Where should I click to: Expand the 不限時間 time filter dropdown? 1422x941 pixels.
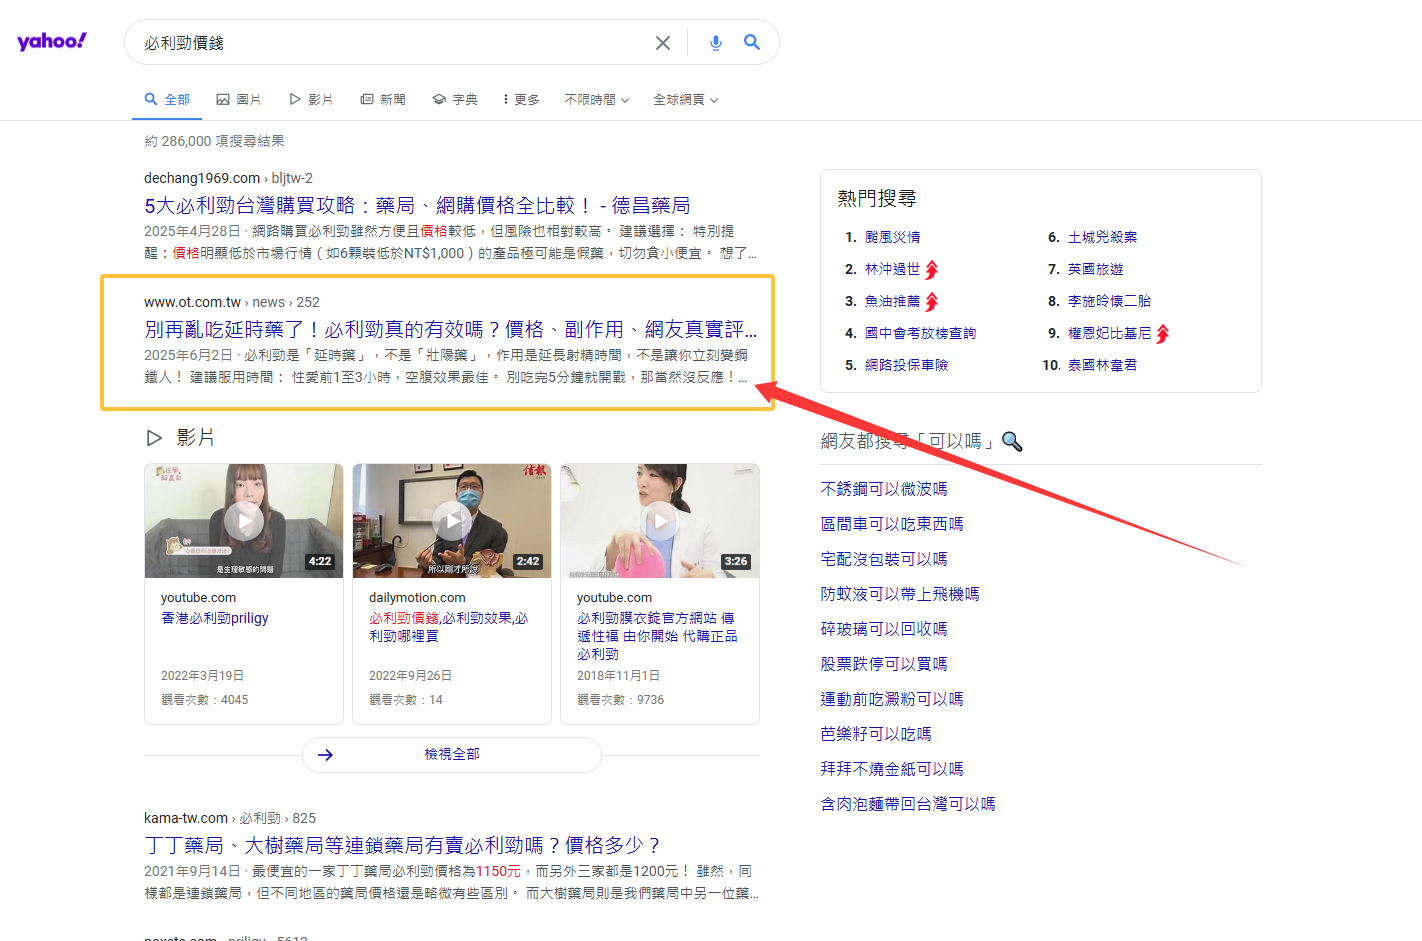[x=597, y=99]
